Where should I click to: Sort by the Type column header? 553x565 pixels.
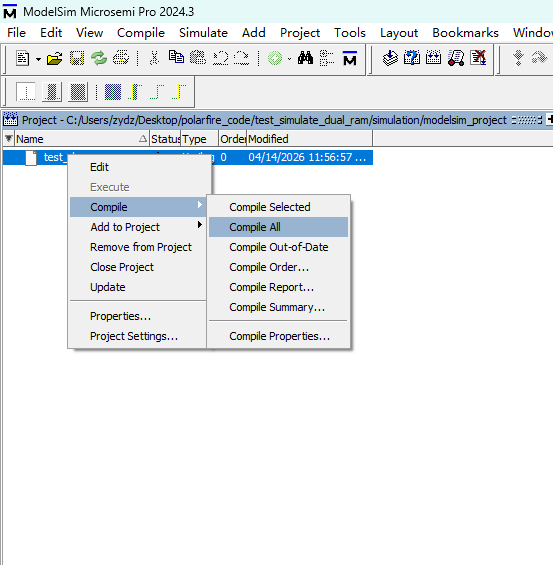coord(200,139)
